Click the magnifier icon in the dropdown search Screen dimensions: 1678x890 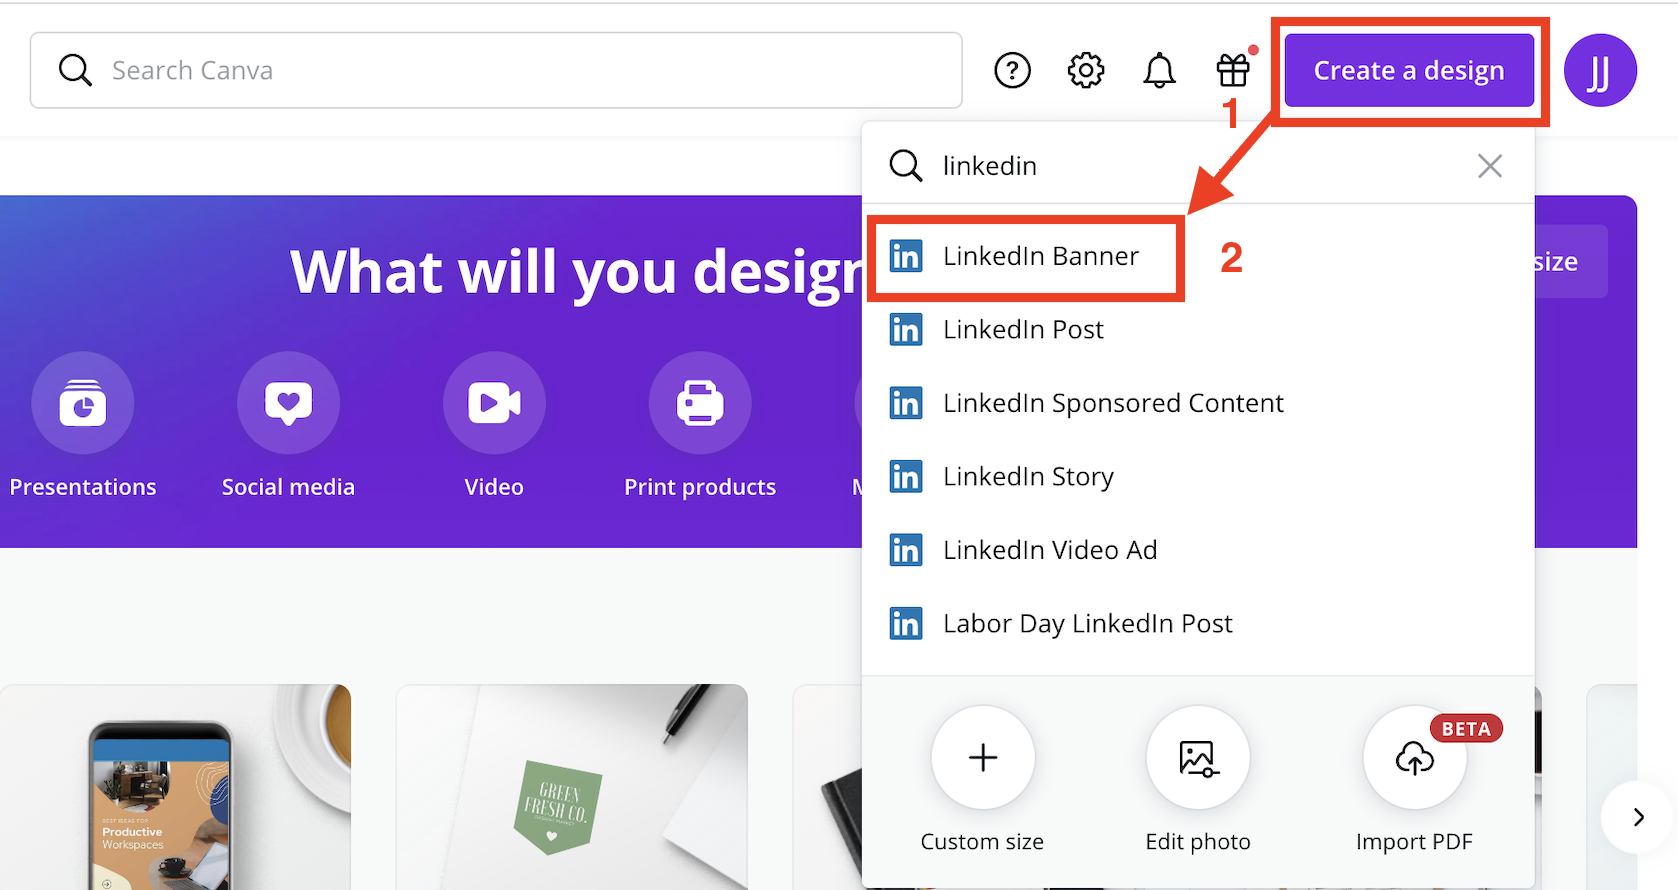pos(906,166)
